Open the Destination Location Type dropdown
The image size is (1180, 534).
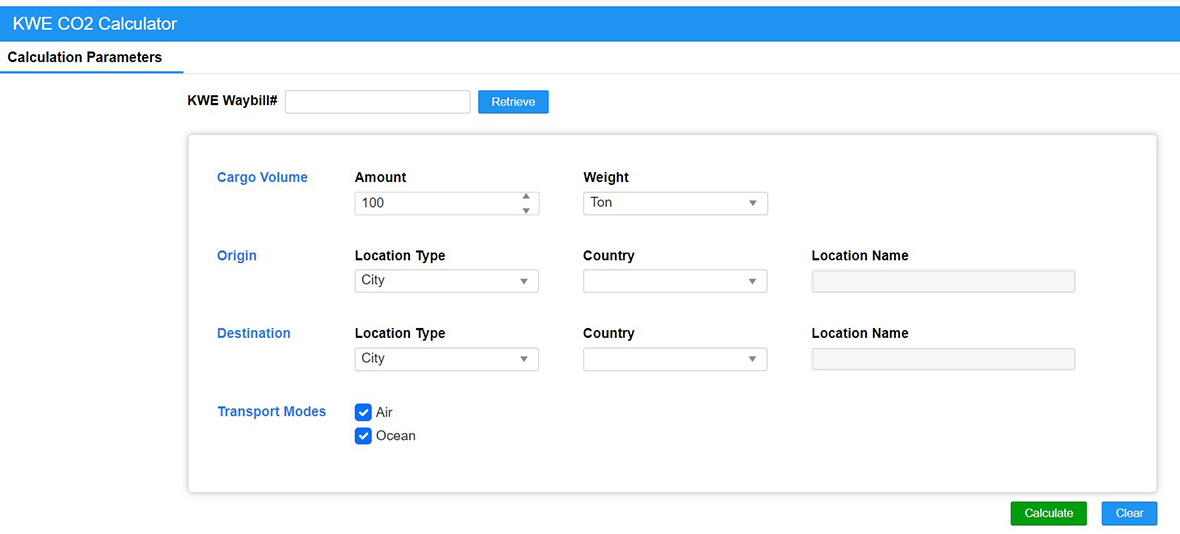point(446,359)
